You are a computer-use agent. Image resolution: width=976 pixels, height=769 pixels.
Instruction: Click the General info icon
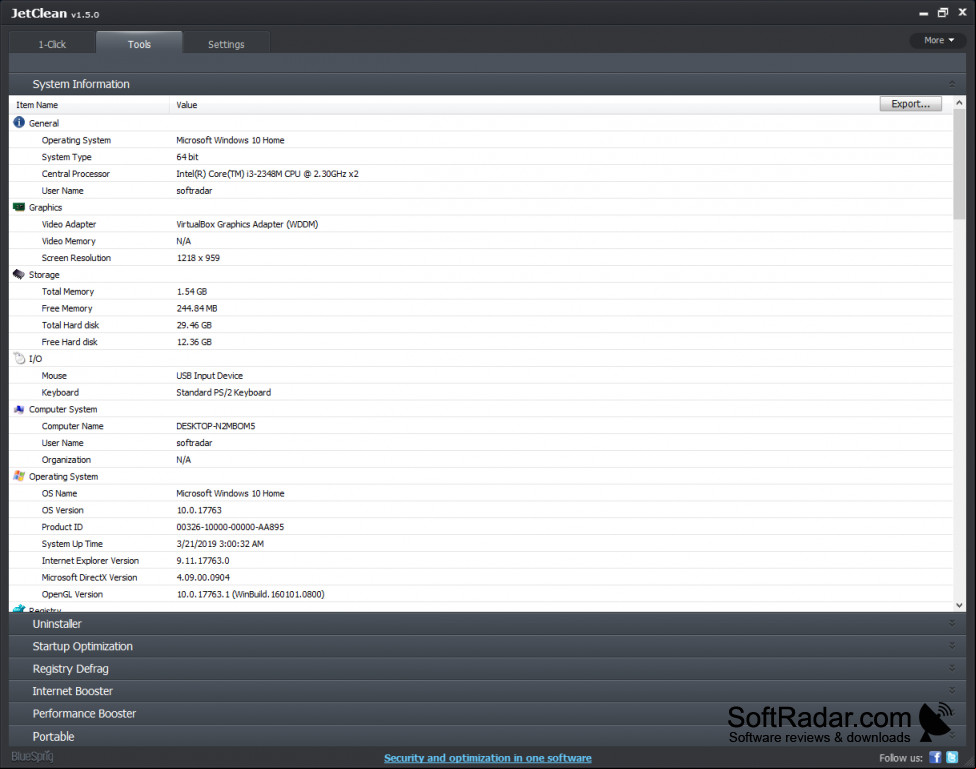19,123
